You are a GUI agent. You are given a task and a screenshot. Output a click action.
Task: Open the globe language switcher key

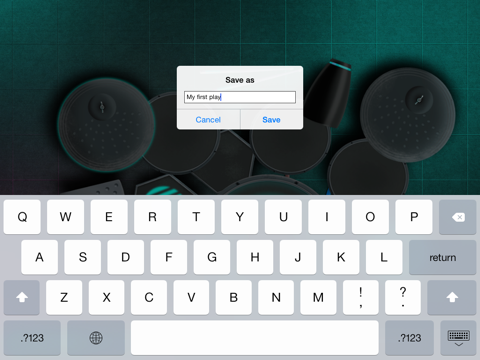pyautogui.click(x=96, y=338)
